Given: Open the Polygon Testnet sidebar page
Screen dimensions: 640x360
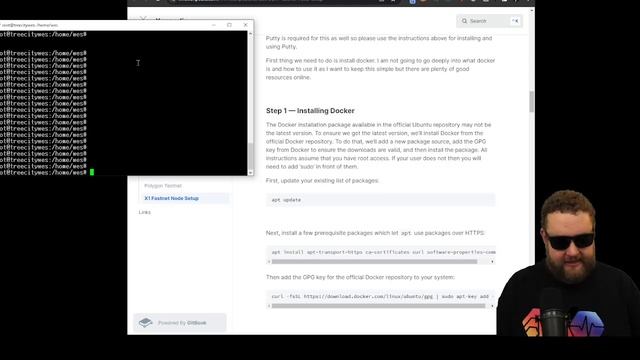Looking at the screenshot, I should tap(163, 186).
